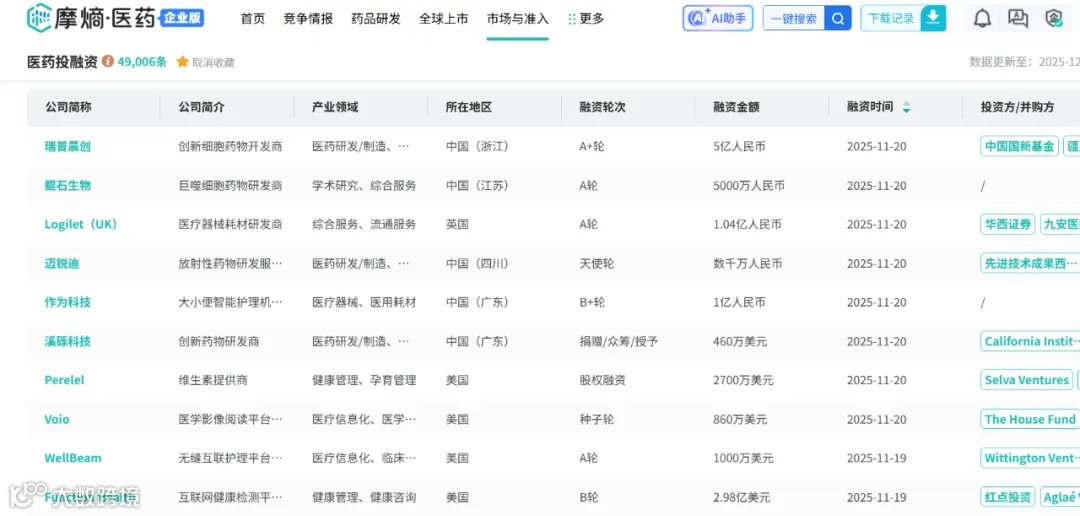The width and height of the screenshot is (1080, 516).
Task: Click investor tag 华西证券
Action: coord(1008,225)
